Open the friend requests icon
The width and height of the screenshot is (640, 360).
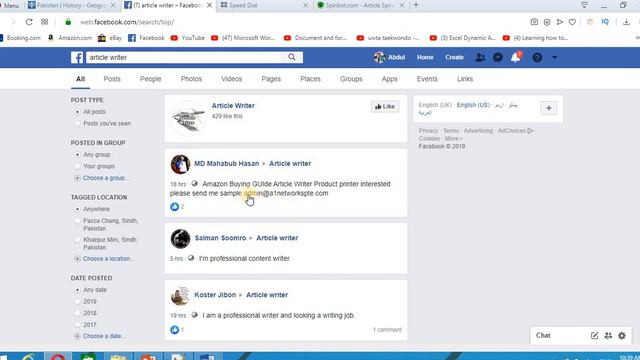[x=480, y=58]
